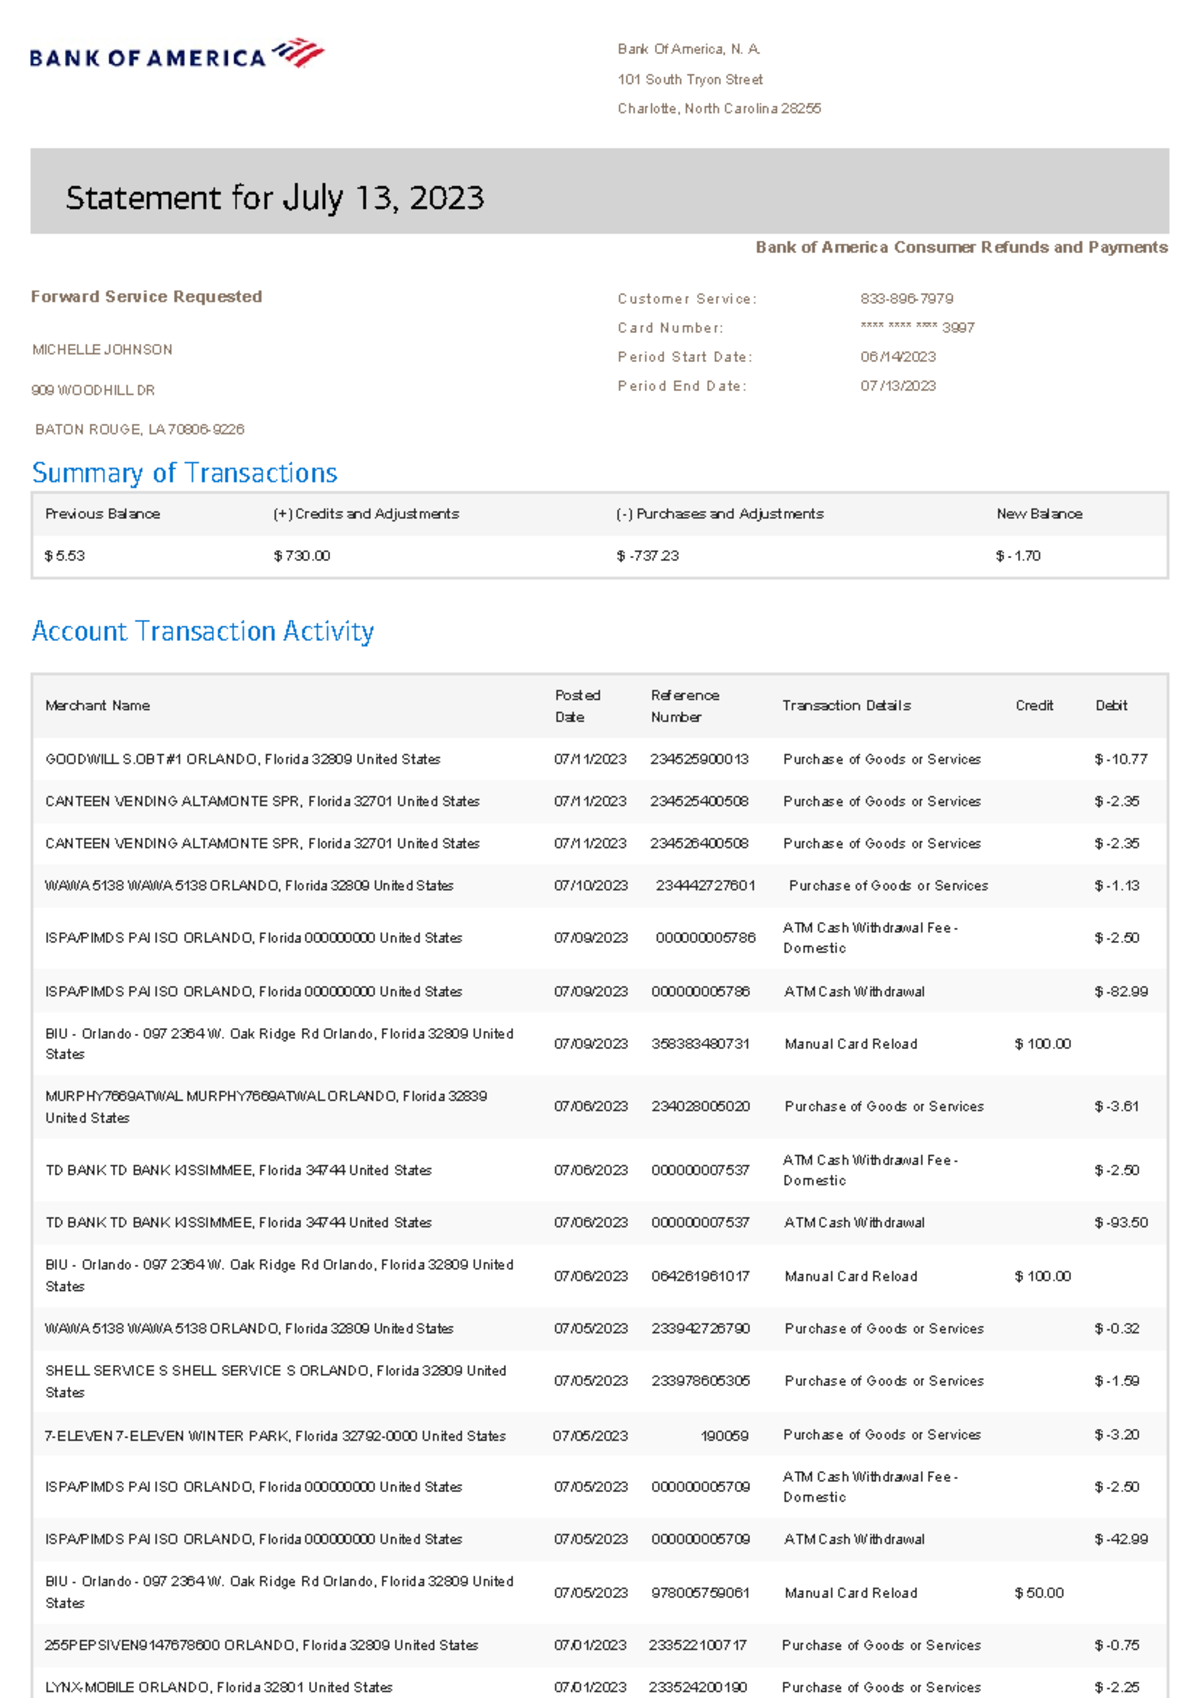1200x1698 pixels.
Task: Click reference number 233942726790
Action: pos(700,1329)
